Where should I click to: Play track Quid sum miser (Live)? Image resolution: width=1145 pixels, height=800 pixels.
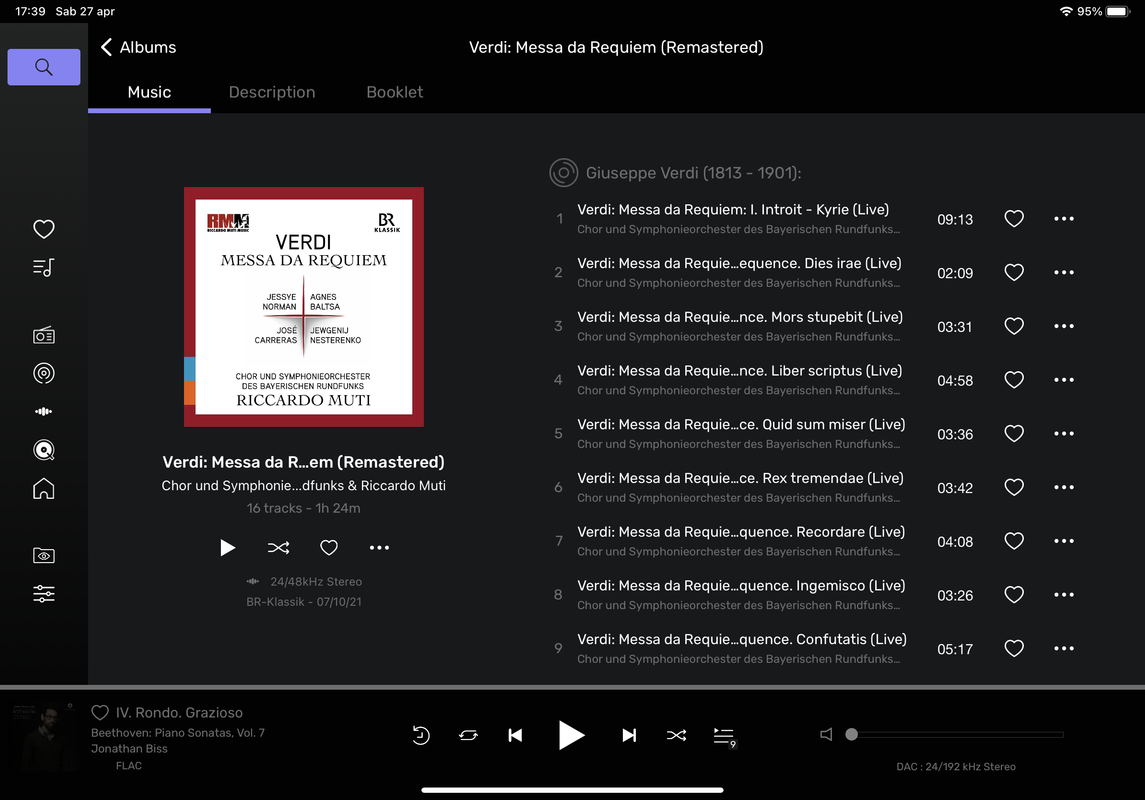click(x=741, y=425)
